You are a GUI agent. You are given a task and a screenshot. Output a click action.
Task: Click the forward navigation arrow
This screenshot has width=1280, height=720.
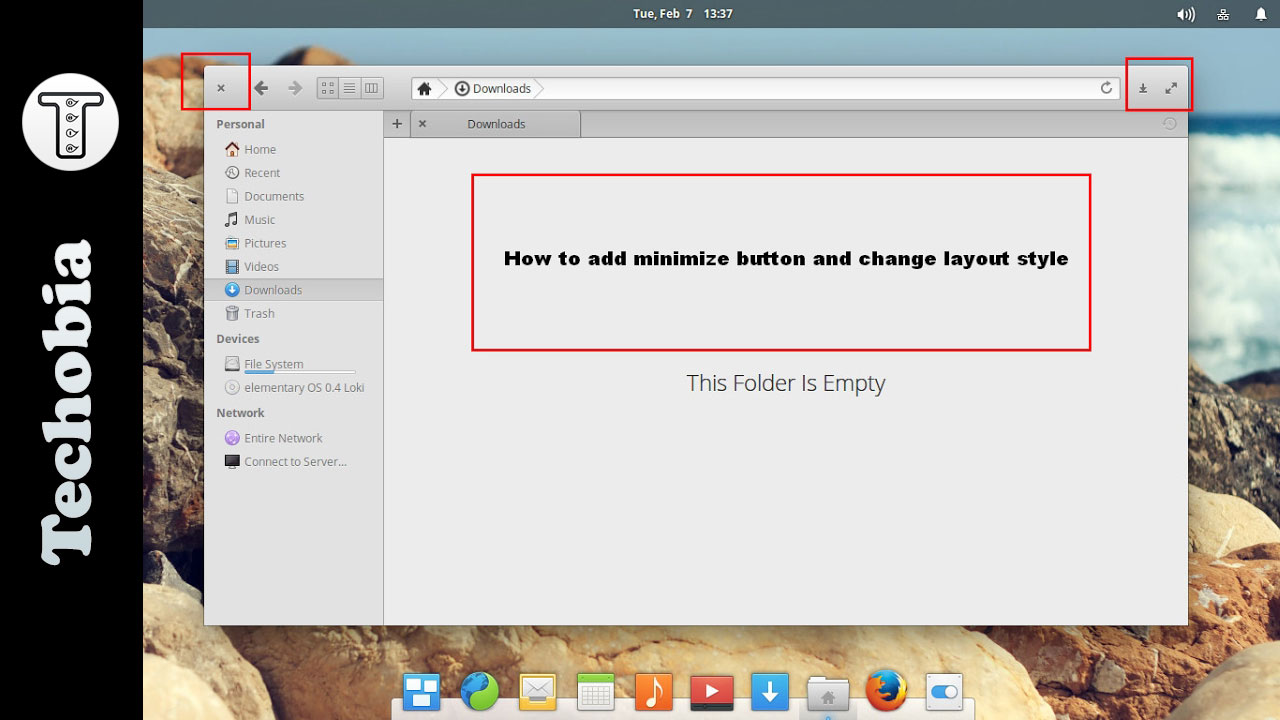tap(295, 88)
